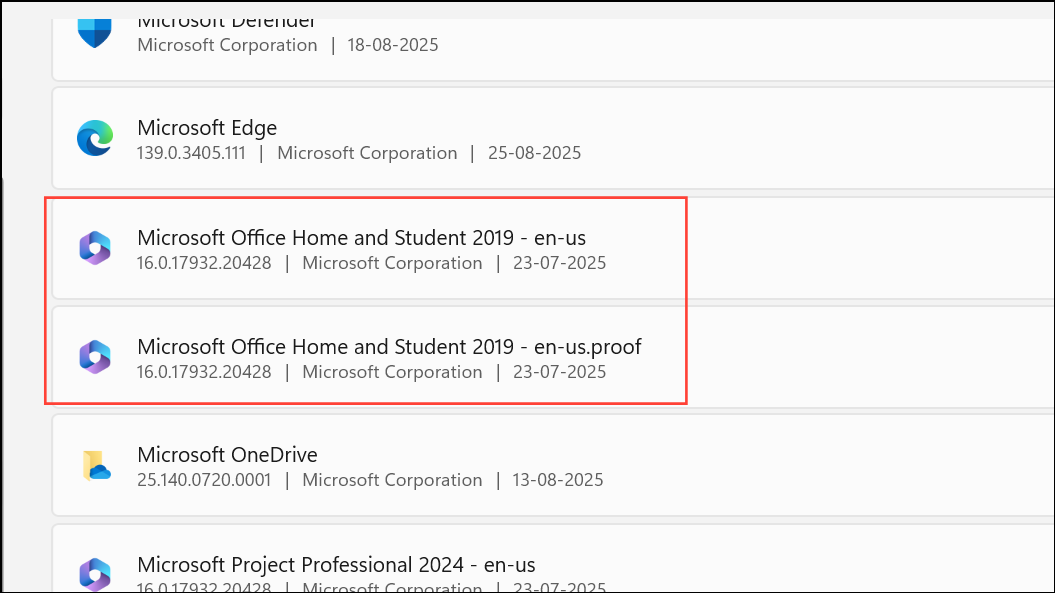Click the install date of en-us.proof entry
Image resolution: width=1055 pixels, height=593 pixels.
click(x=559, y=372)
